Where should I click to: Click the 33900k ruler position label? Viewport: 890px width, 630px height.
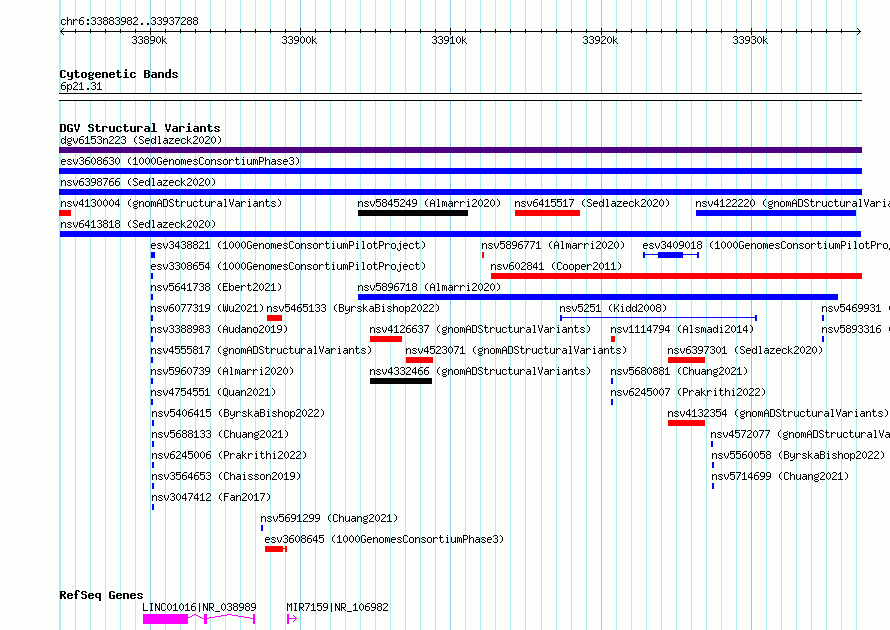(x=299, y=40)
